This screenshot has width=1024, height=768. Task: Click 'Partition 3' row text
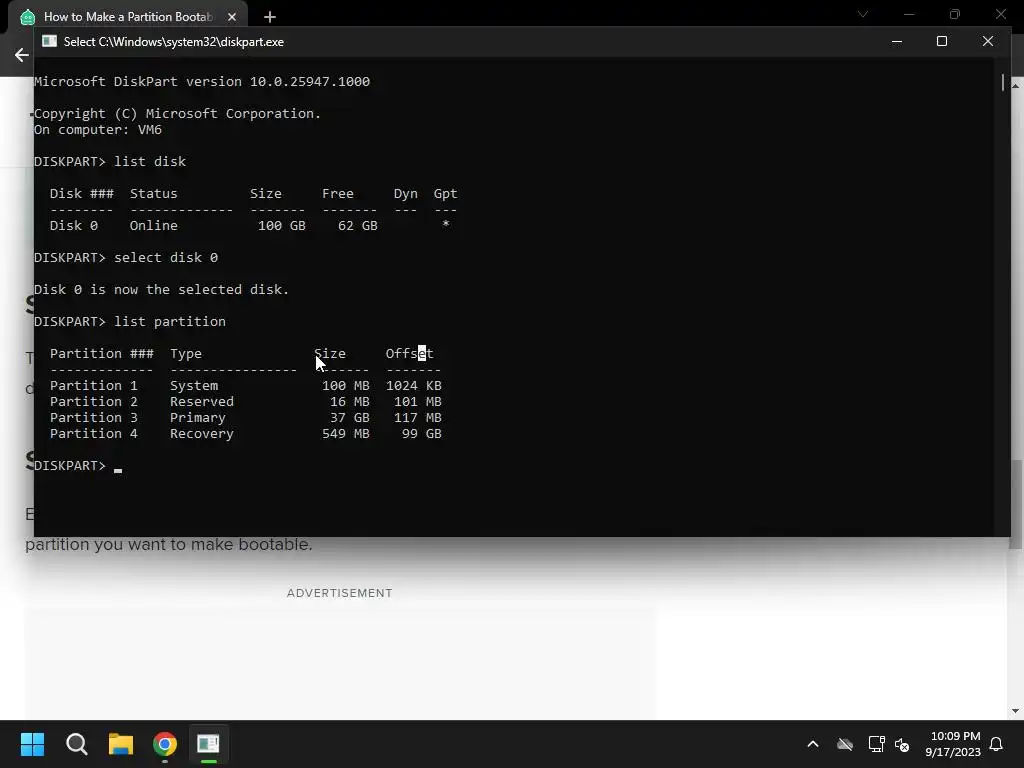93,417
